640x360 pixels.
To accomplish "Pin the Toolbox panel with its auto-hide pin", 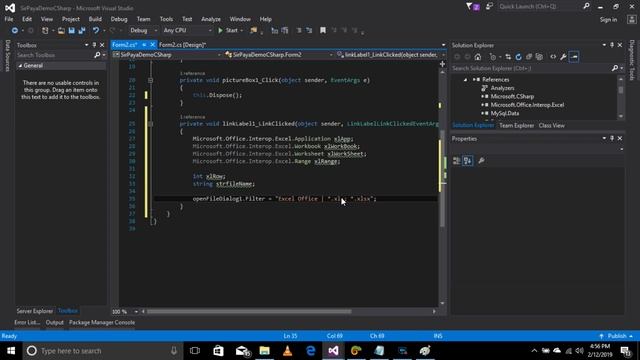I will [94, 45].
